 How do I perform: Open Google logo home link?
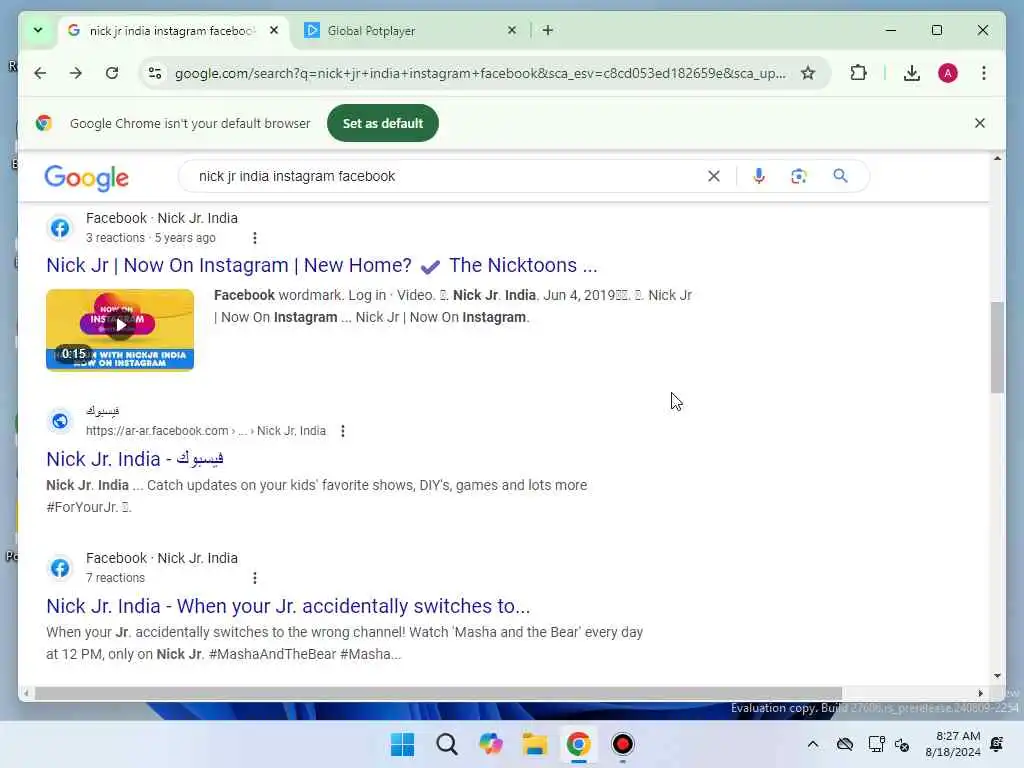pos(86,178)
